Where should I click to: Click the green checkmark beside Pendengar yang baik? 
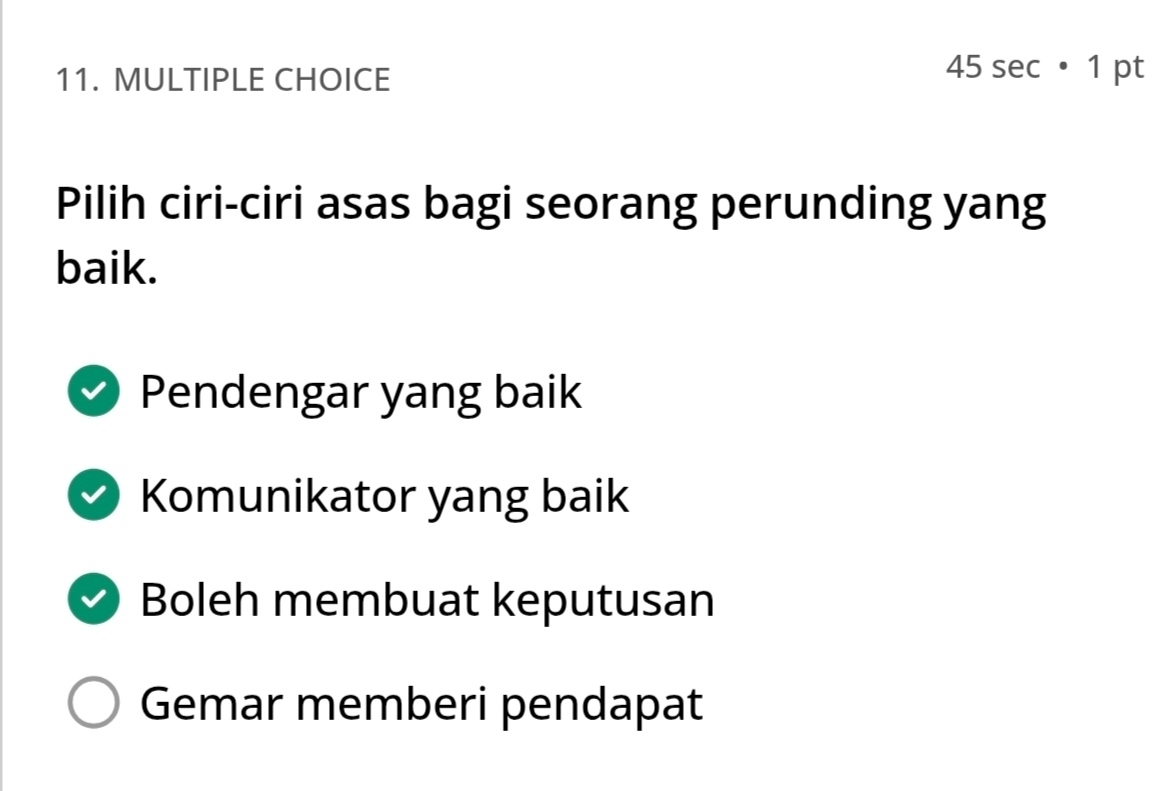[94, 392]
